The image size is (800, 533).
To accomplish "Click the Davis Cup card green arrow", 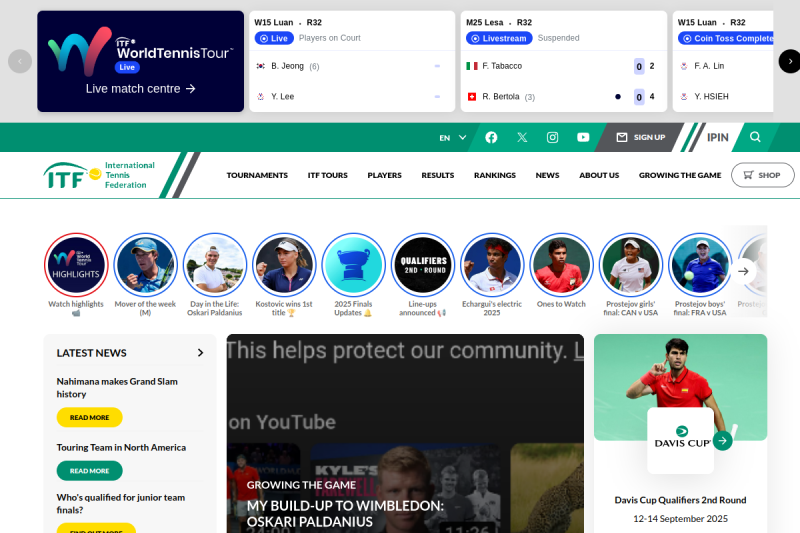I will [722, 441].
